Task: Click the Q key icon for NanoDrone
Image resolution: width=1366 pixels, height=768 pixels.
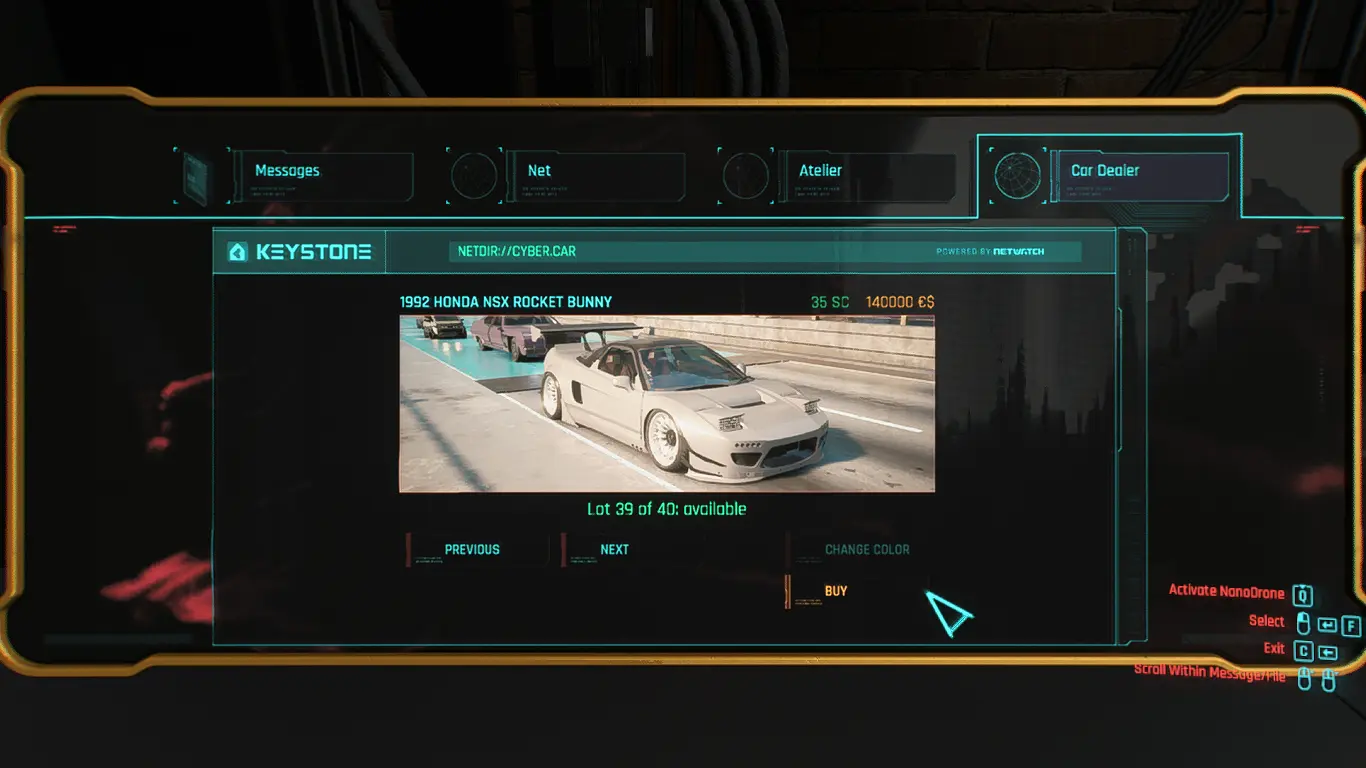Action: point(1302,596)
